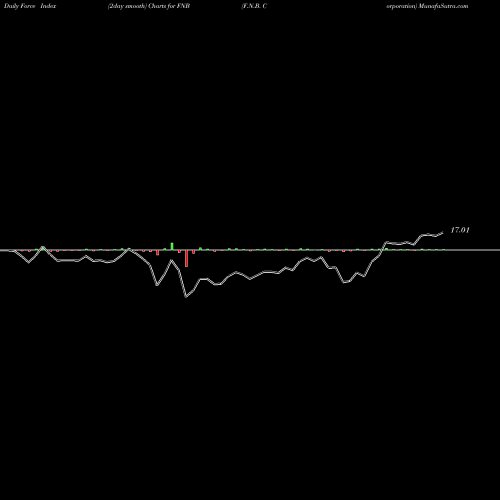Click 'orporation) MunafaSutra.com' header text

pos(427,6)
